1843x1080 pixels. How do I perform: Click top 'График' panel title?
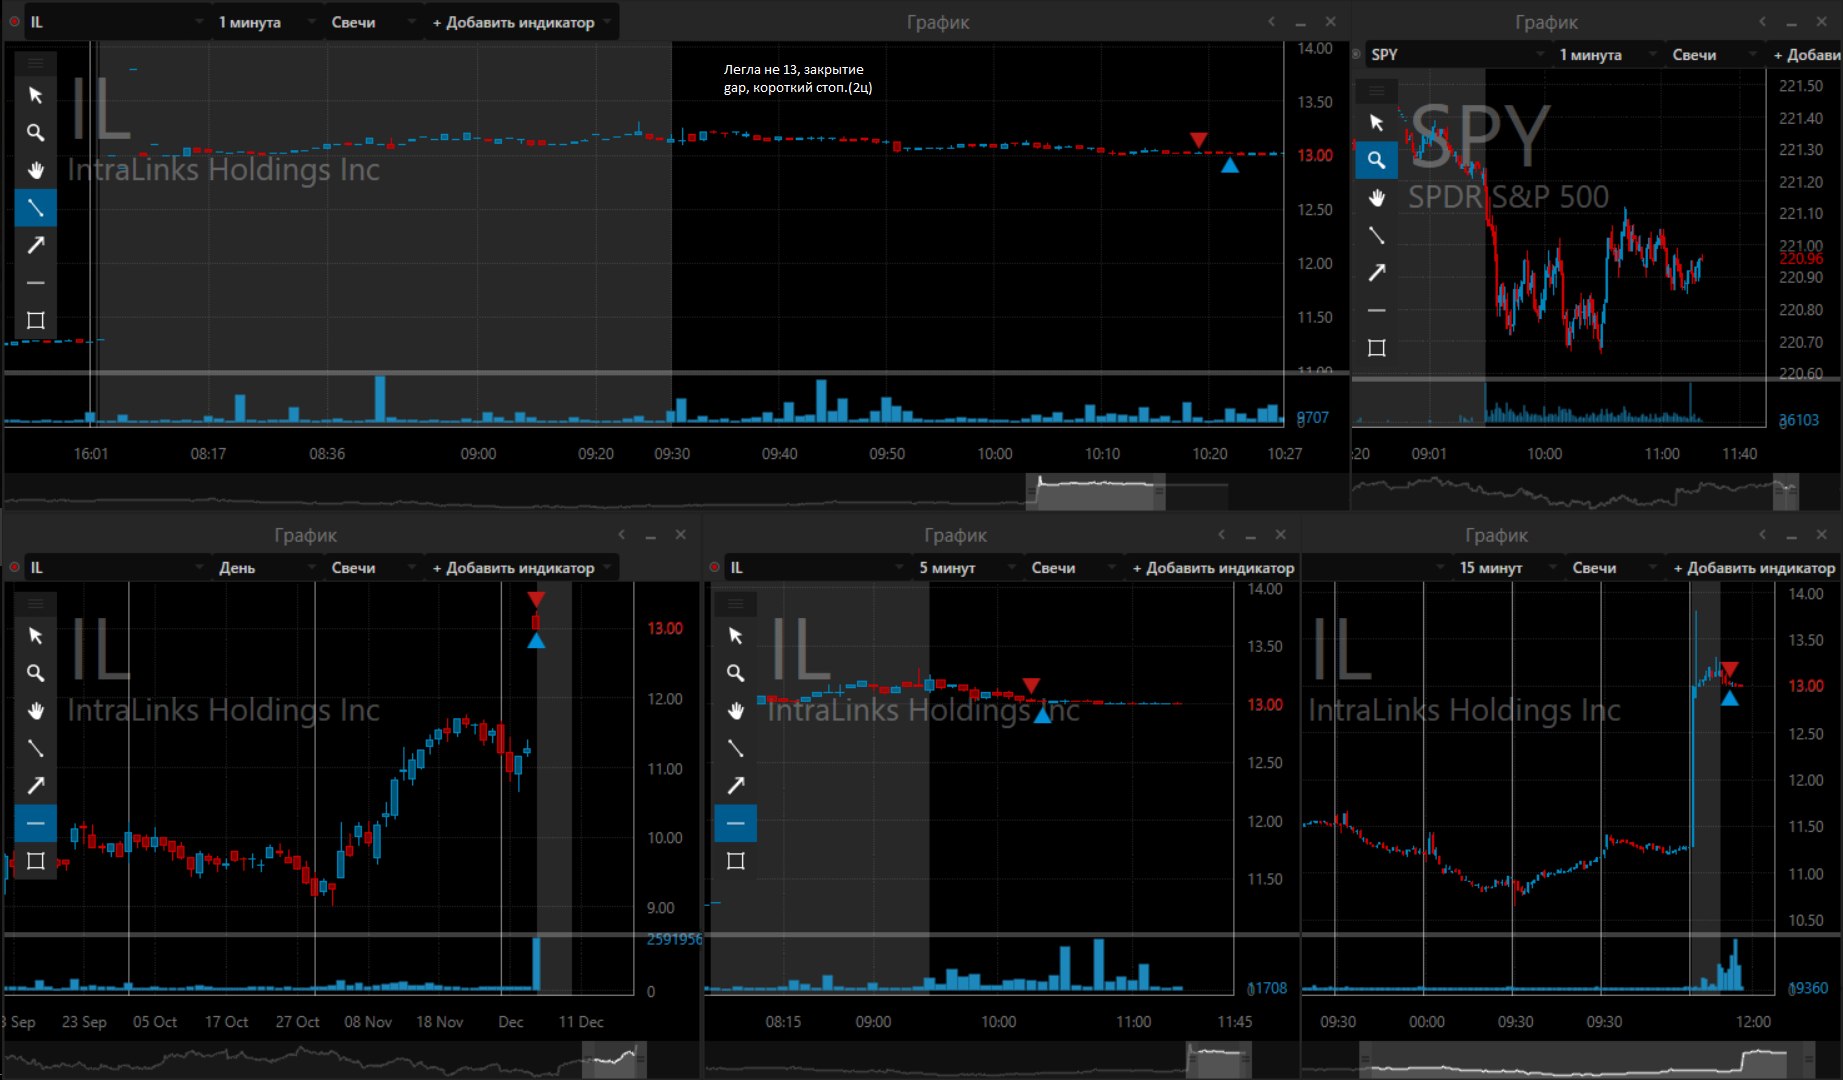(938, 22)
